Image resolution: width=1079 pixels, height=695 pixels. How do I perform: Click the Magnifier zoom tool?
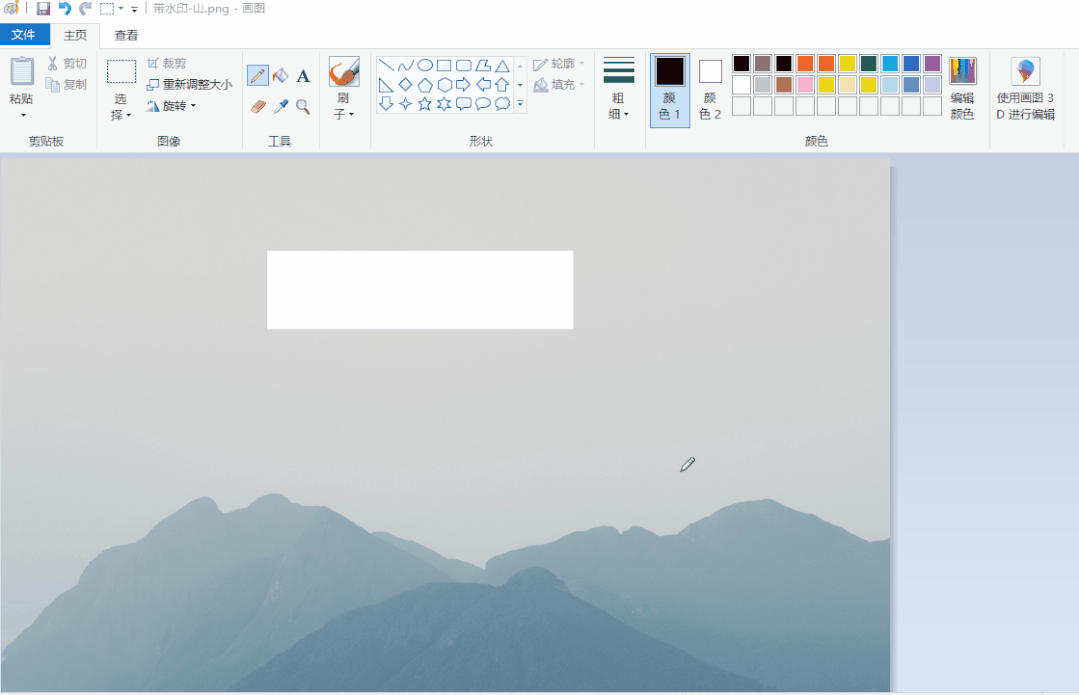pyautogui.click(x=303, y=106)
